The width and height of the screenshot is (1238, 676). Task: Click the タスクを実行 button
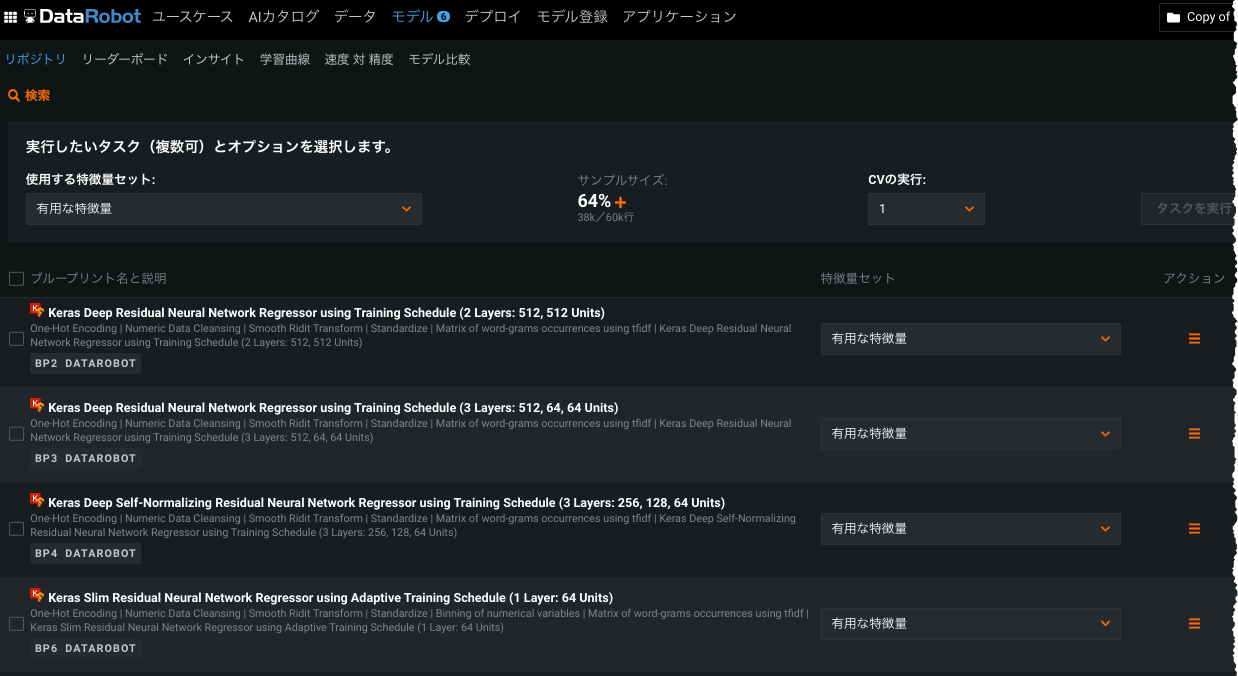pyautogui.click(x=1190, y=209)
